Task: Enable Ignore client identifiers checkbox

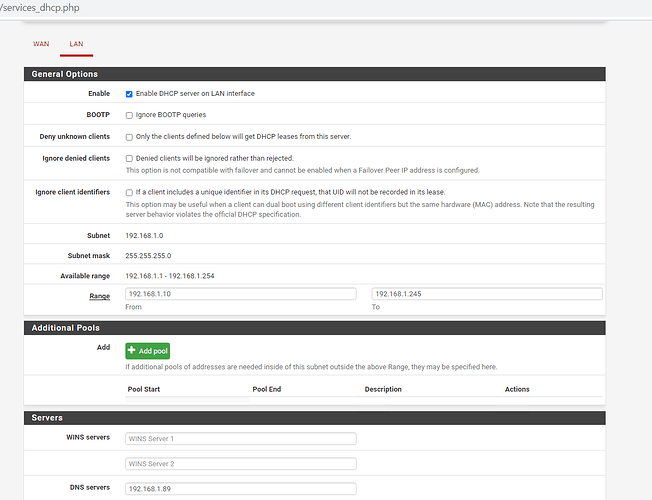Action: [129, 192]
